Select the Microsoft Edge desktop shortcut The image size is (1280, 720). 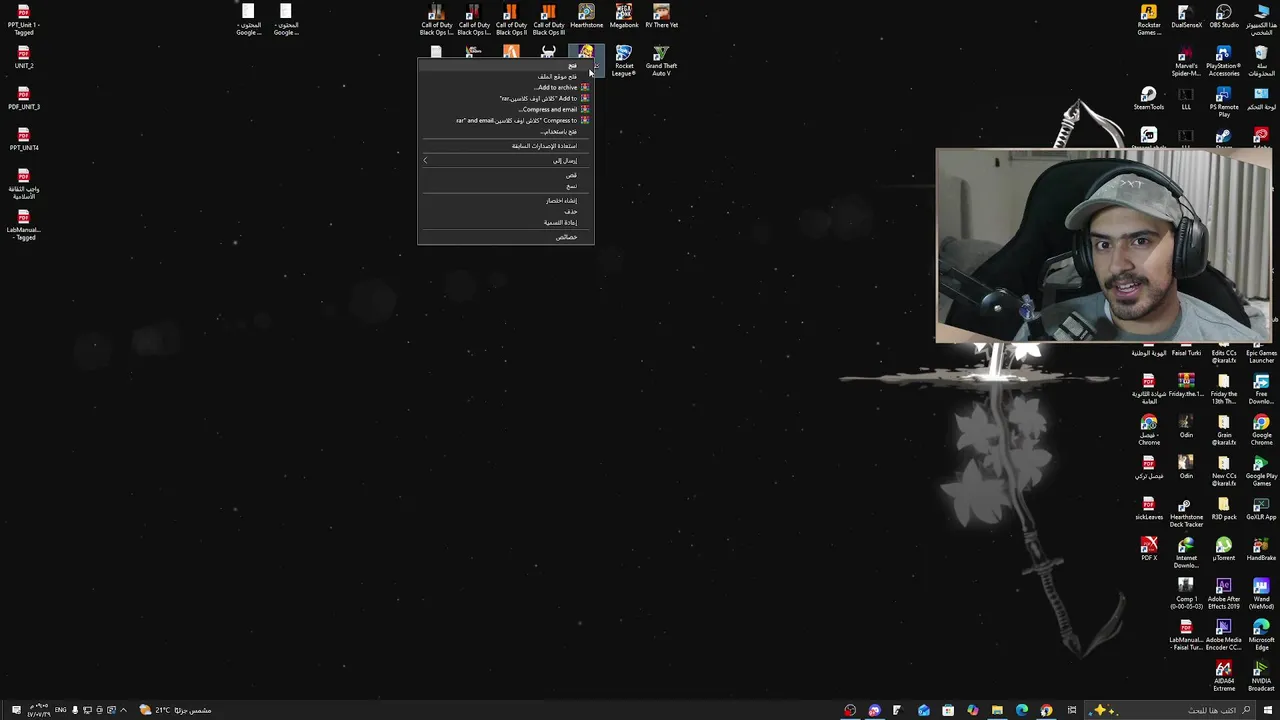[x=1261, y=635]
